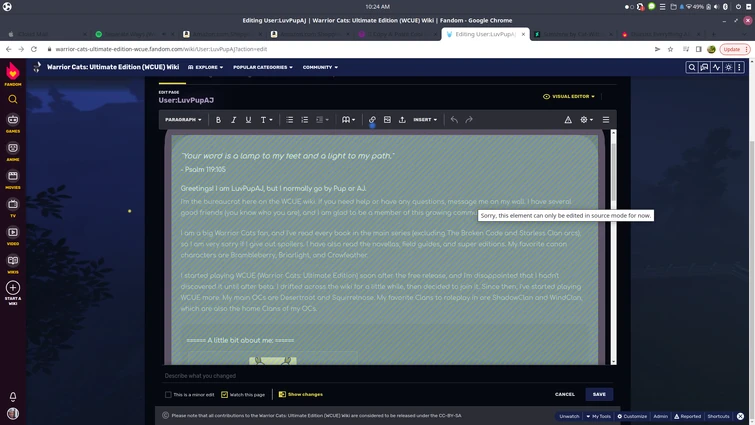Open the POPULAR CATEGORIES menu
This screenshot has height=425, width=755.
pos(263,67)
